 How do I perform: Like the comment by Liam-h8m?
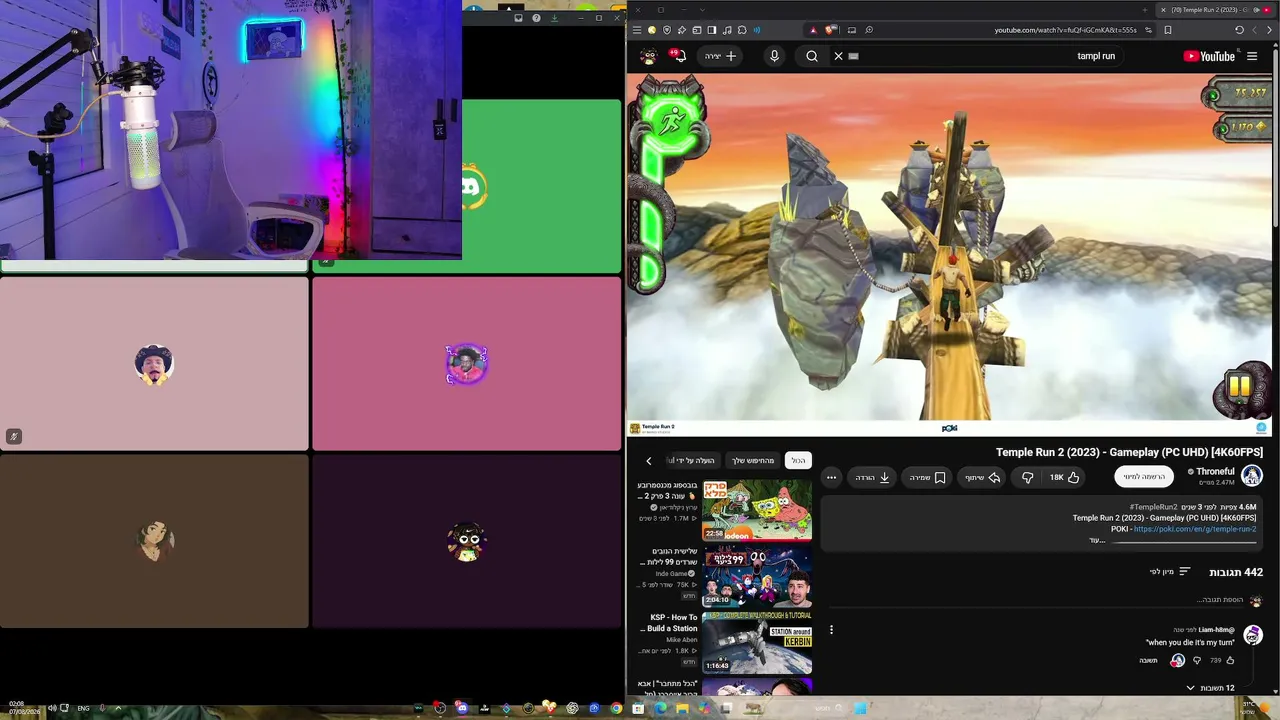coord(1230,660)
